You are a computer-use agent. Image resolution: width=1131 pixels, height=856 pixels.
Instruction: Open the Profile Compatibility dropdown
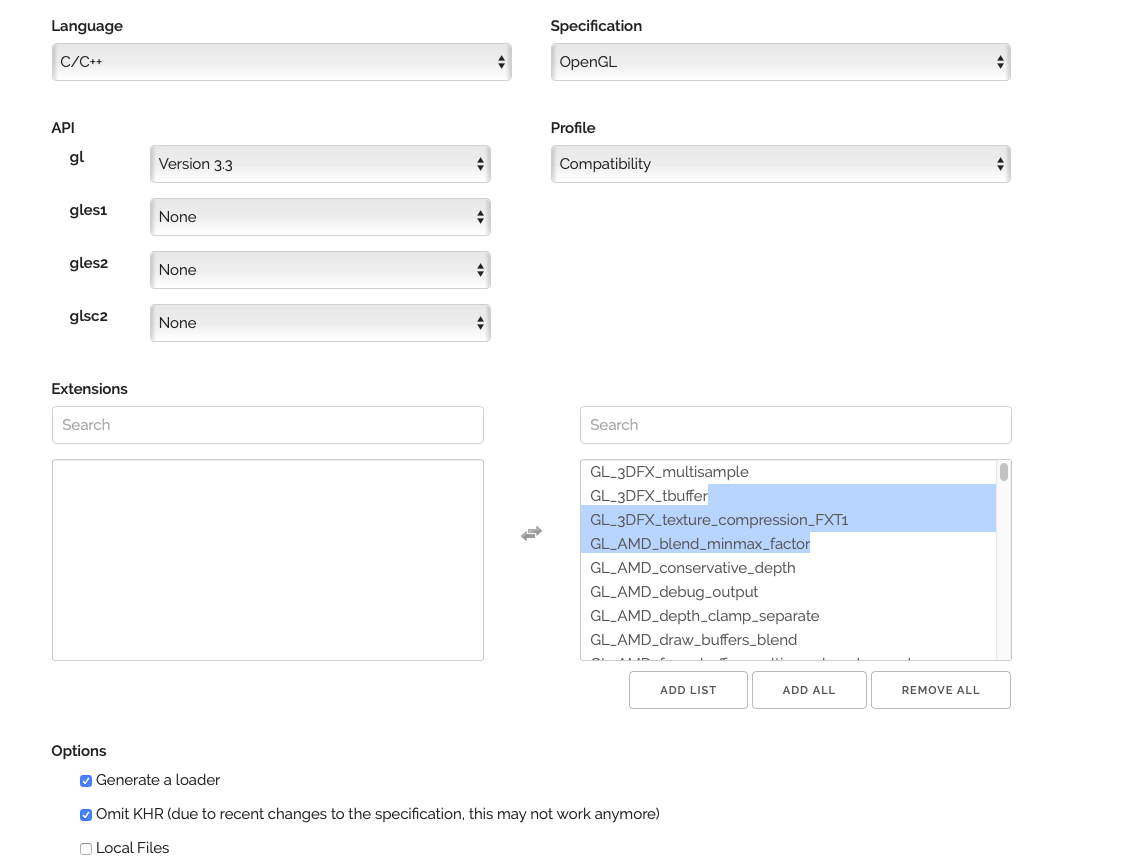click(780, 164)
